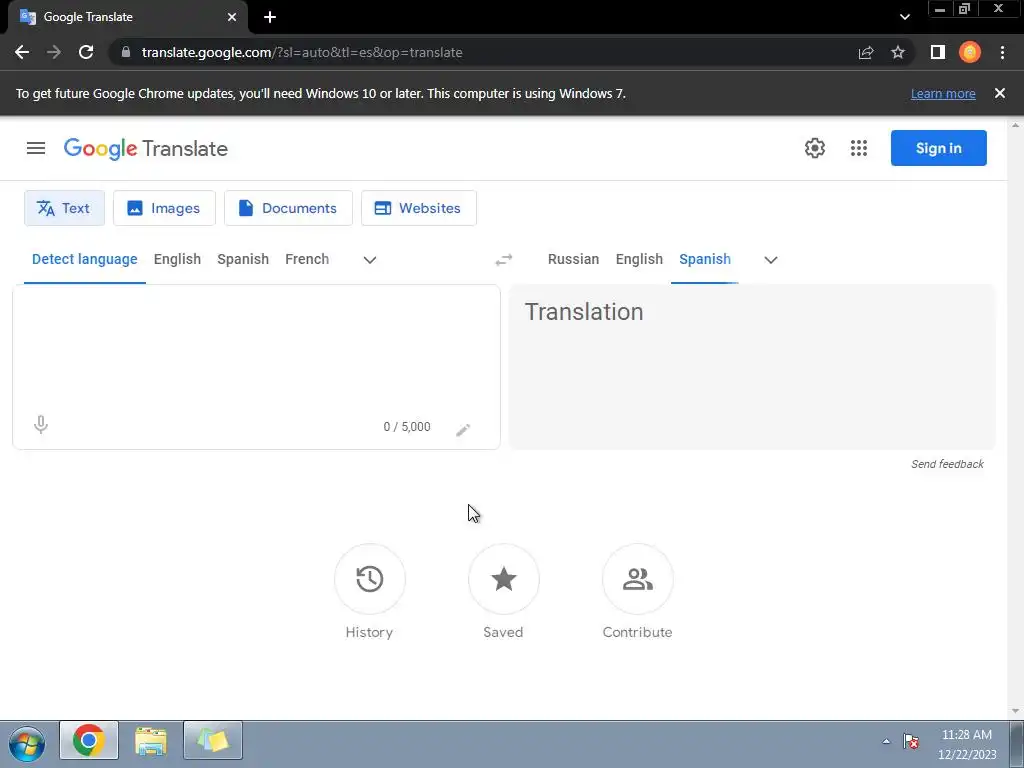This screenshot has width=1024, height=768.
Task: Switch to Text translation mode
Action: click(x=64, y=208)
